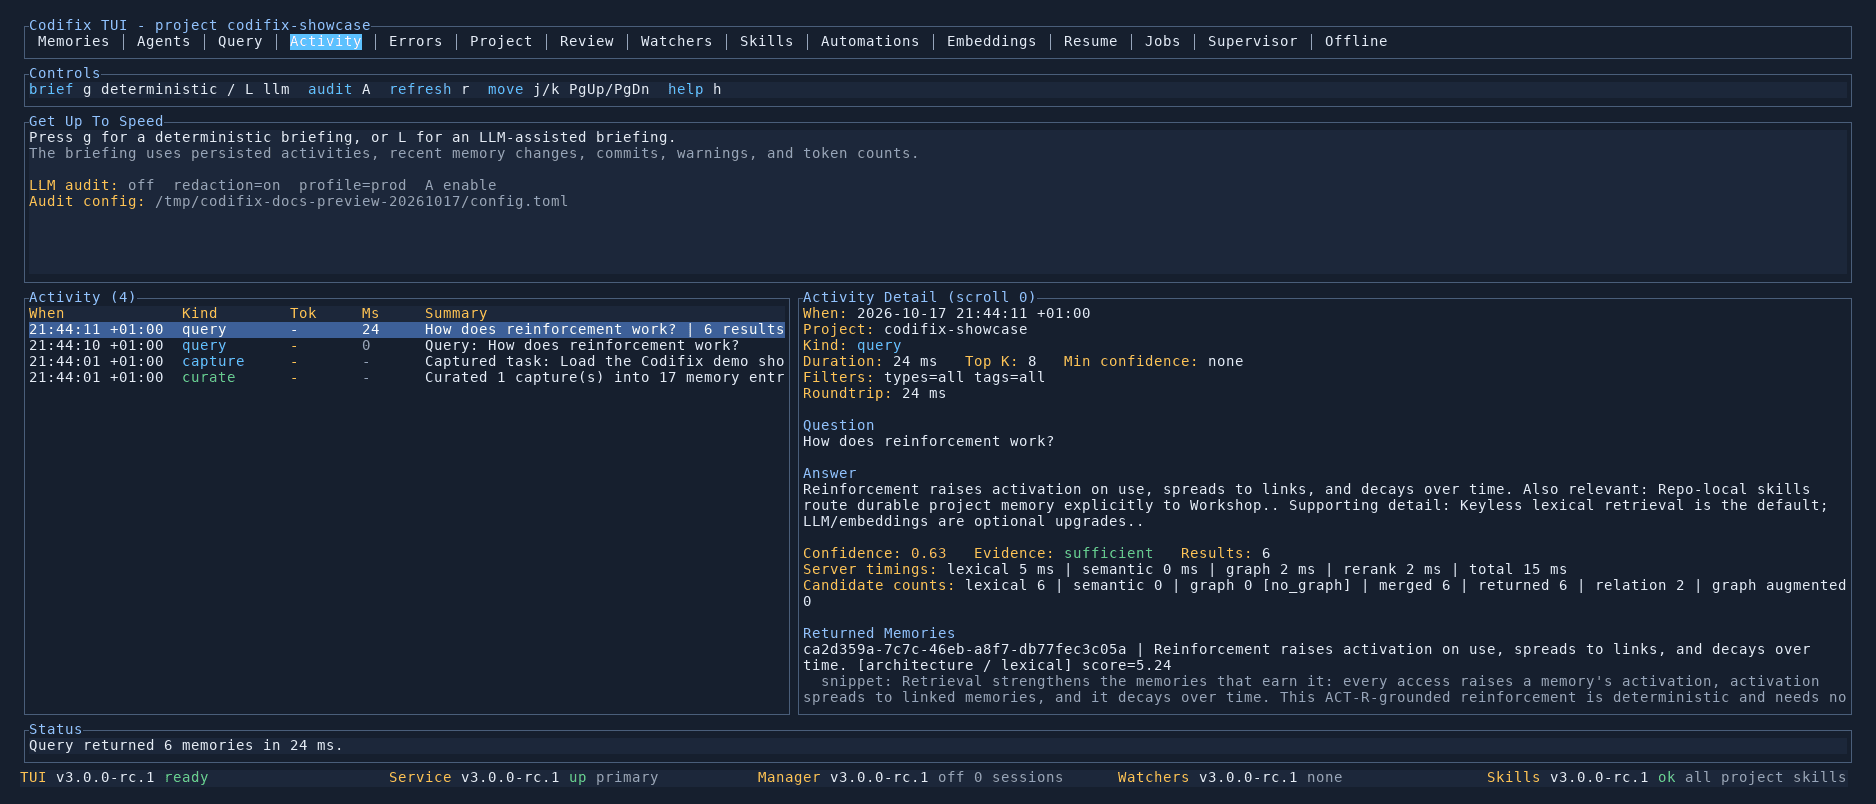Click 'TUI v3.0.0-rc.1 ready' footer entry
Viewport: 1876px width, 804px height.
click(x=114, y=777)
